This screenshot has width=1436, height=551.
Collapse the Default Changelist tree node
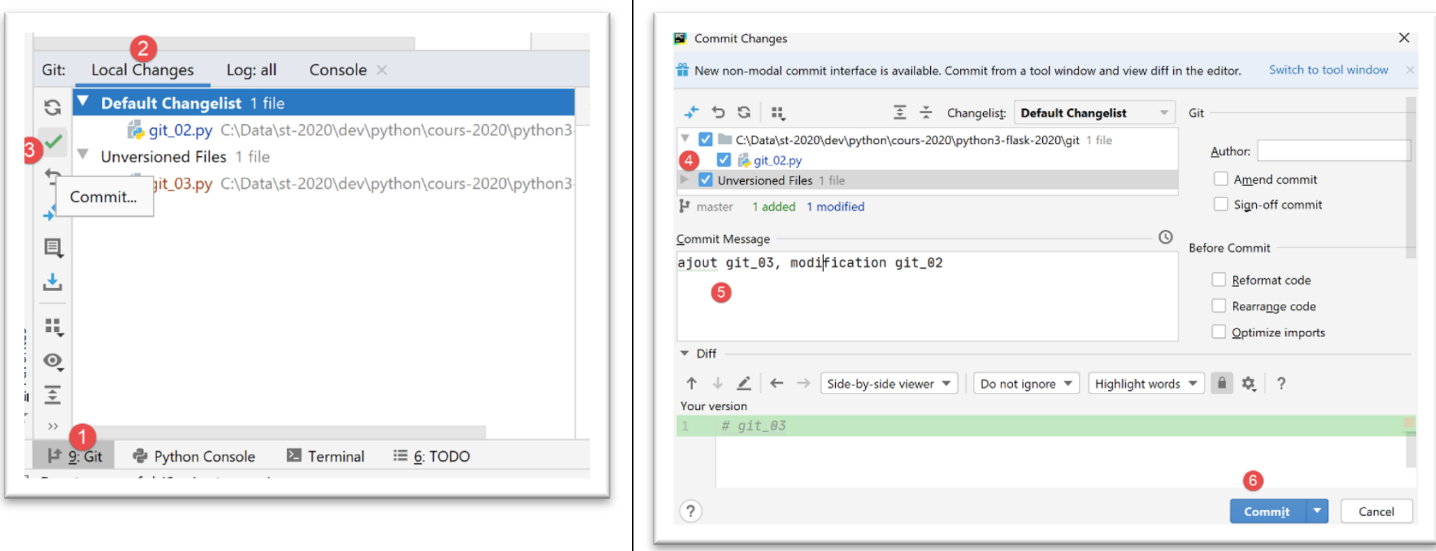[83, 102]
